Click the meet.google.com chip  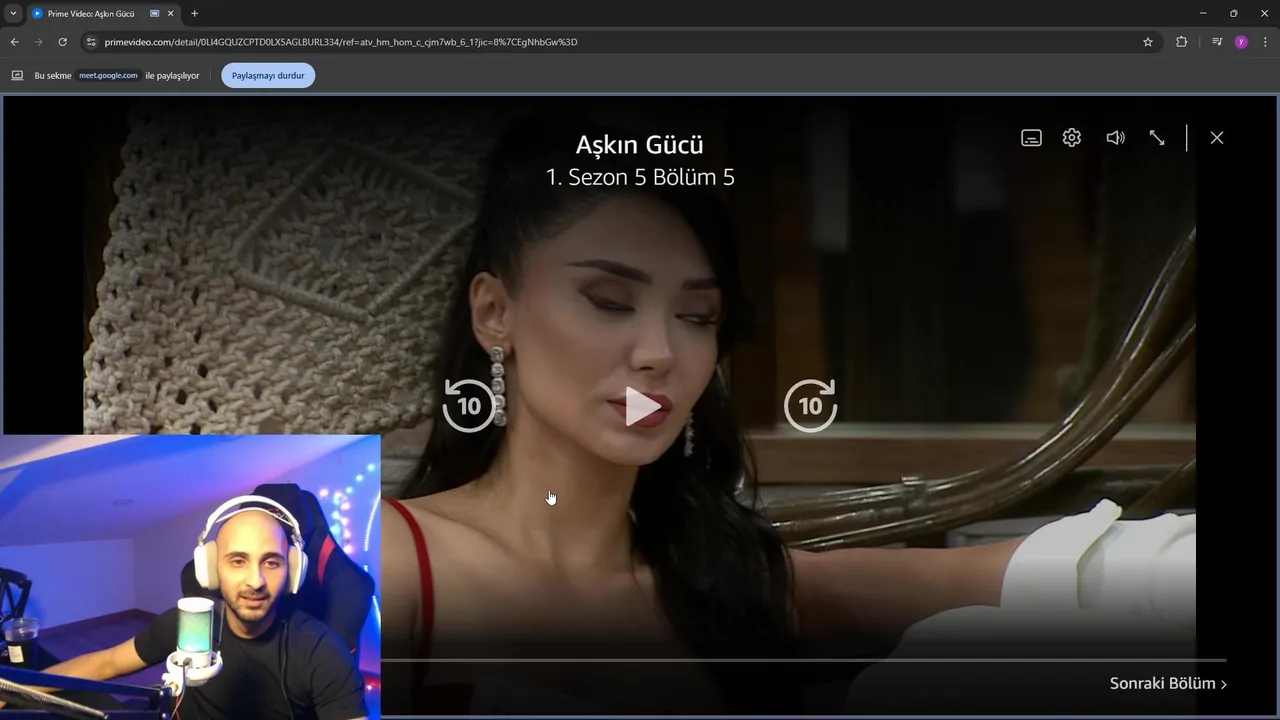pos(108,75)
